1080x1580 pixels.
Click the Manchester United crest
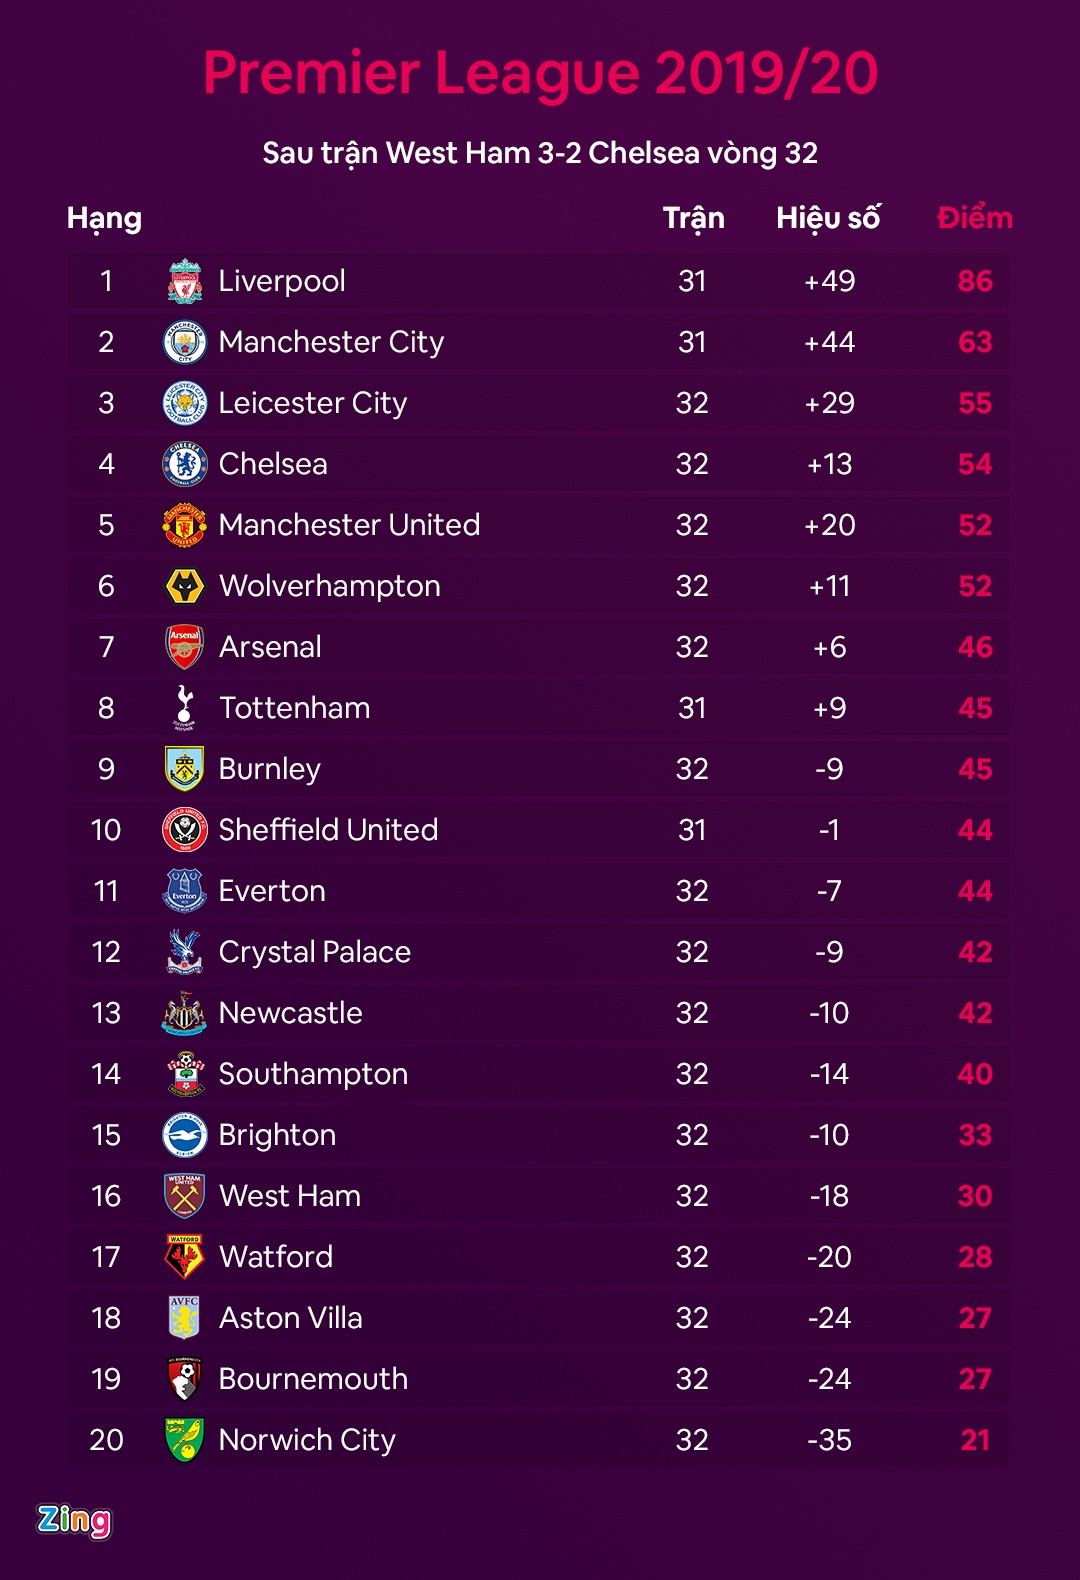click(x=185, y=525)
